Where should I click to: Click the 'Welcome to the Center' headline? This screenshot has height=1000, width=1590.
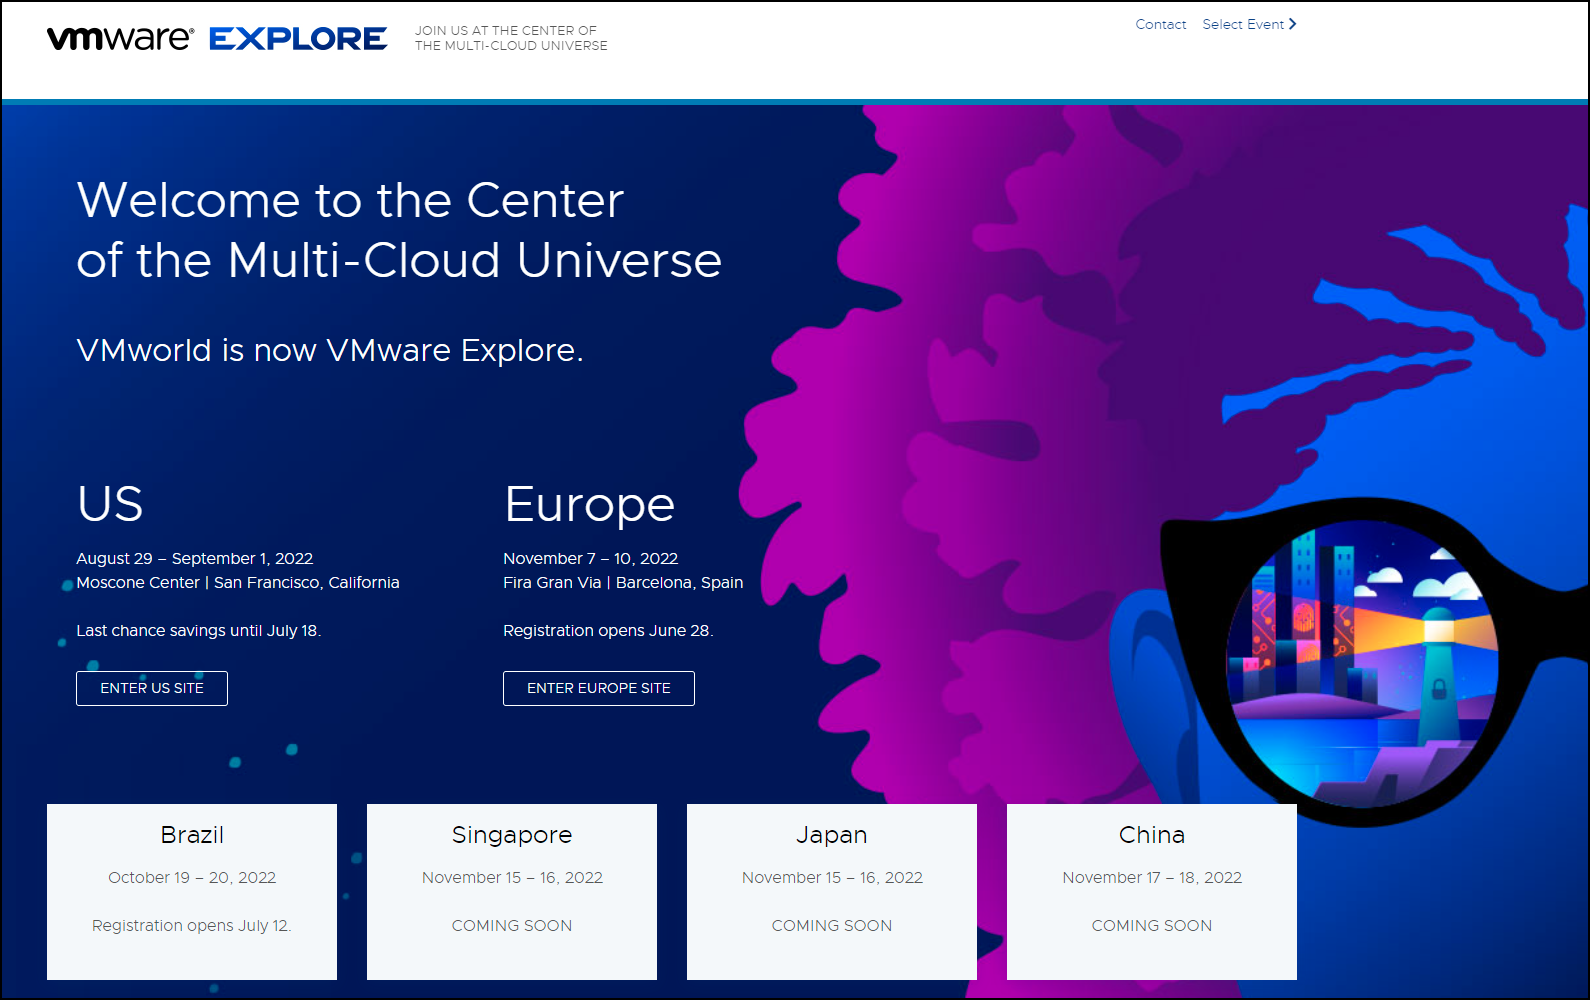pyautogui.click(x=350, y=200)
